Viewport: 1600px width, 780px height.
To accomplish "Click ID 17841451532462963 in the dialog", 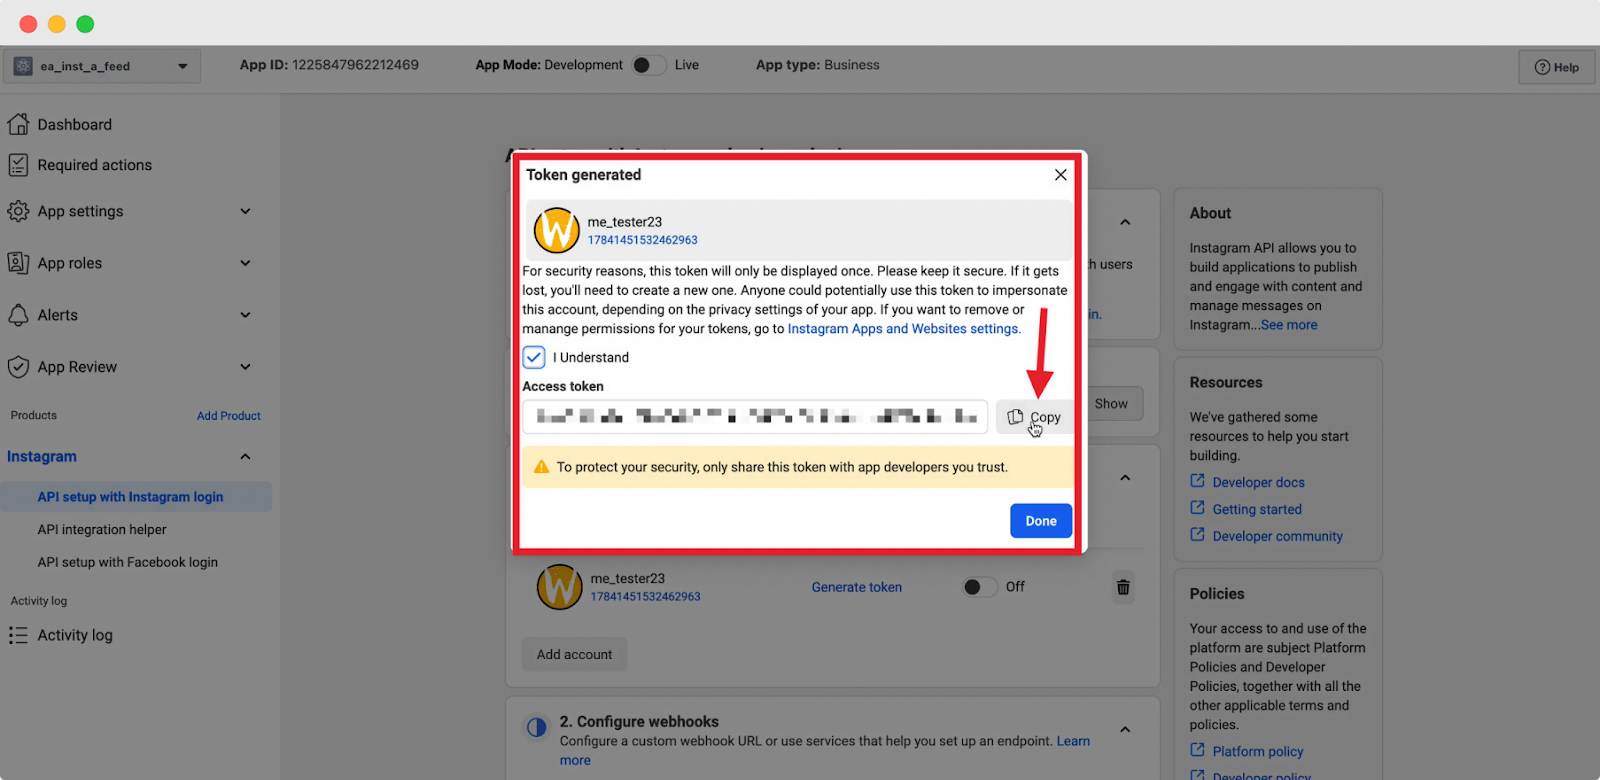I will click(x=643, y=240).
